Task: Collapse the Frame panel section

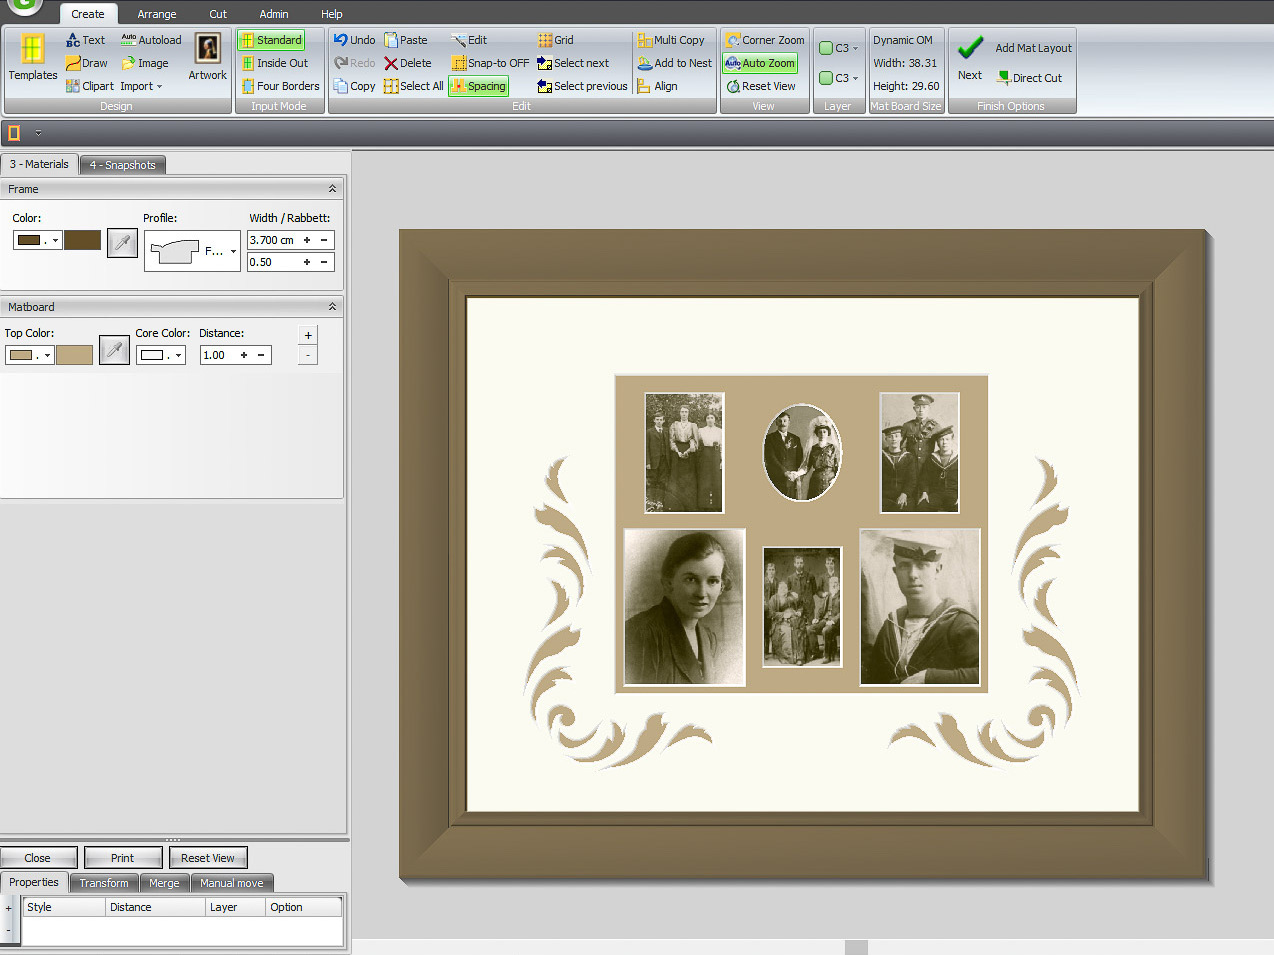Action: pos(332,189)
